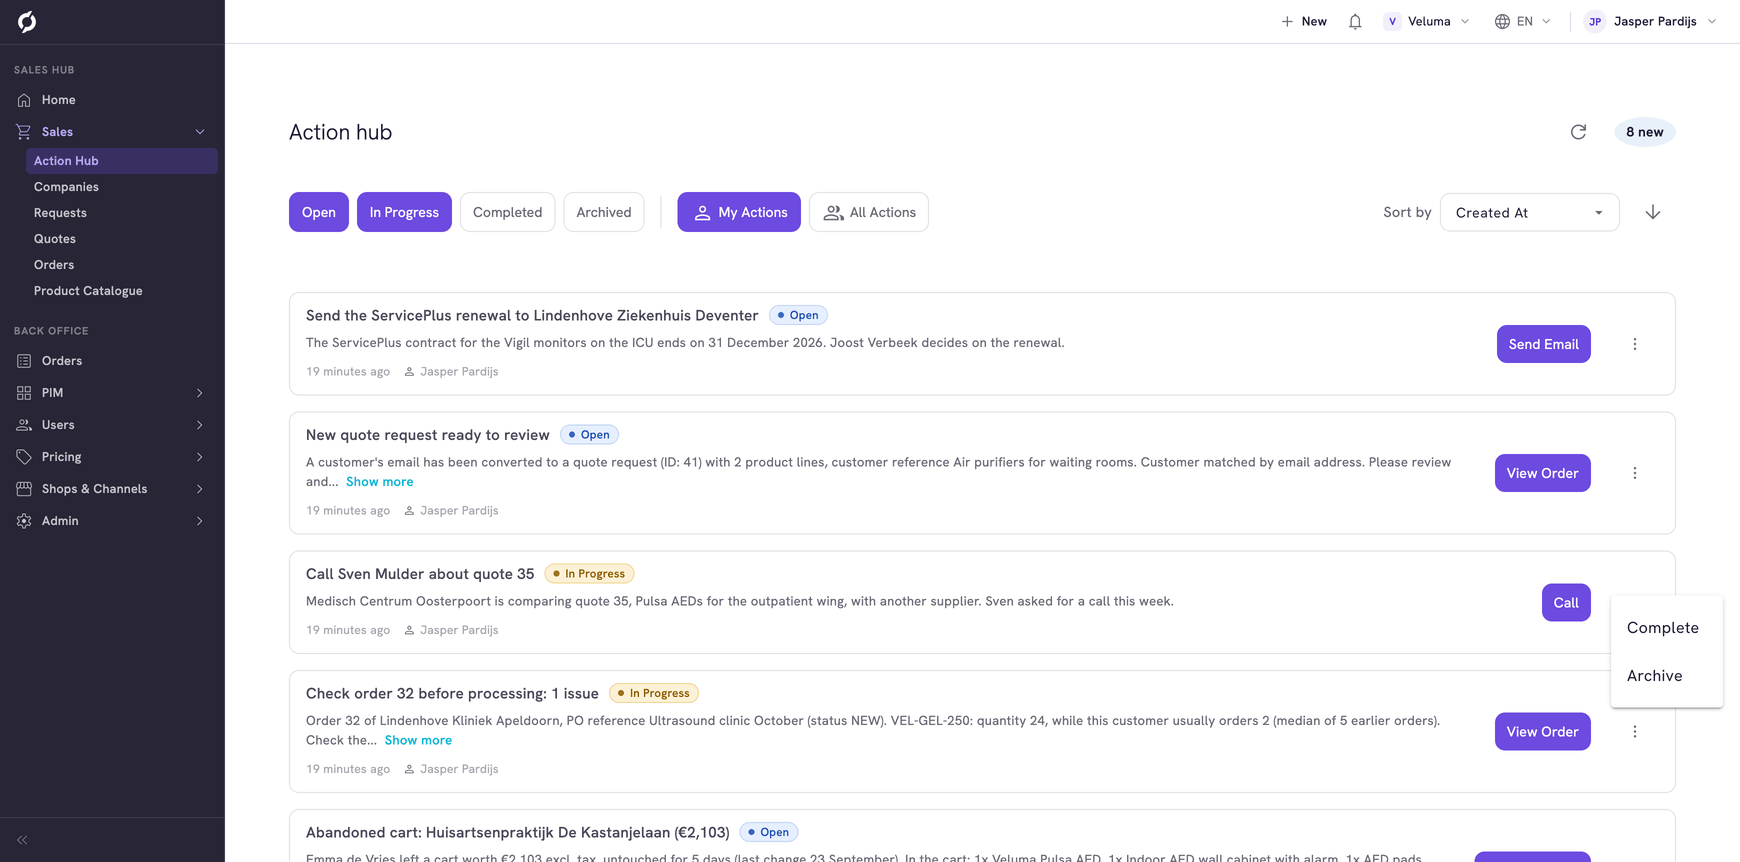Click the globe language icon
Viewport: 1740px width, 862px height.
pyautogui.click(x=1502, y=22)
